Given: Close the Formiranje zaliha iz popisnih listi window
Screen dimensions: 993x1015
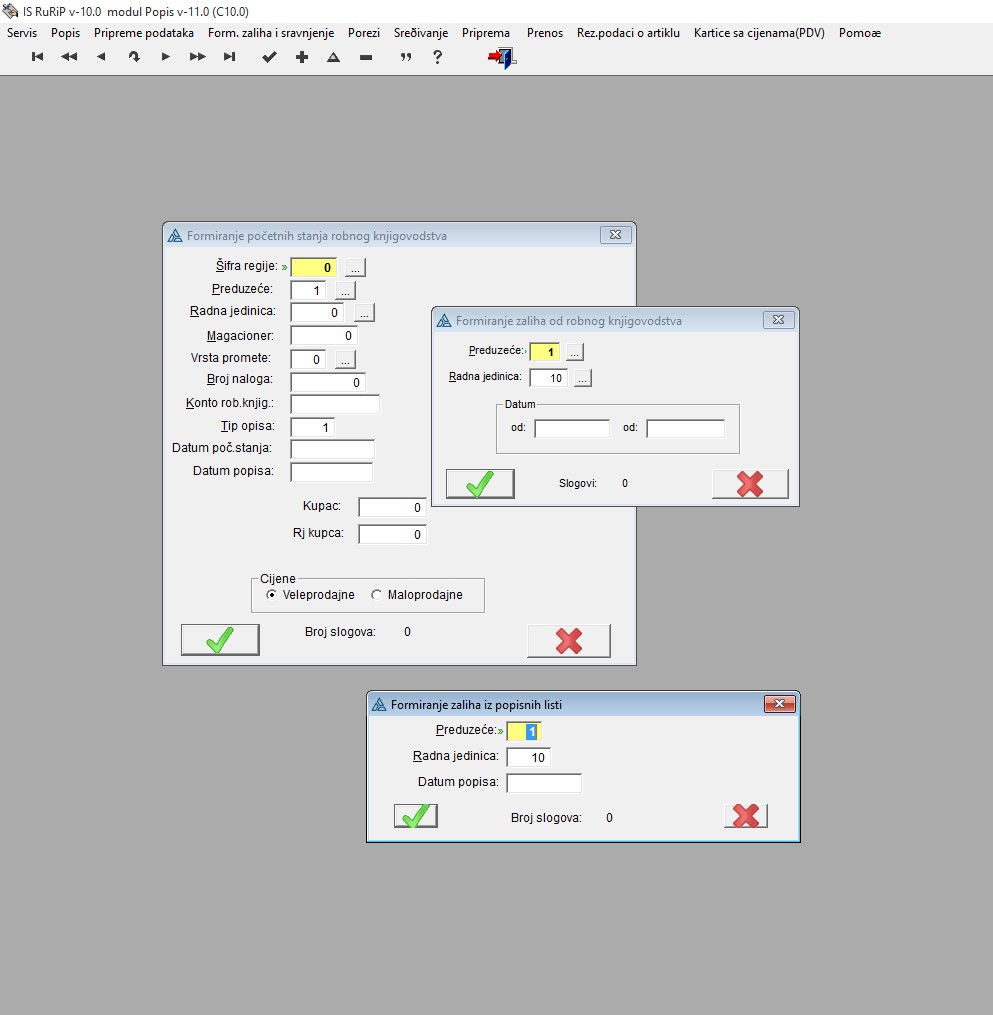Looking at the screenshot, I should click(x=779, y=704).
